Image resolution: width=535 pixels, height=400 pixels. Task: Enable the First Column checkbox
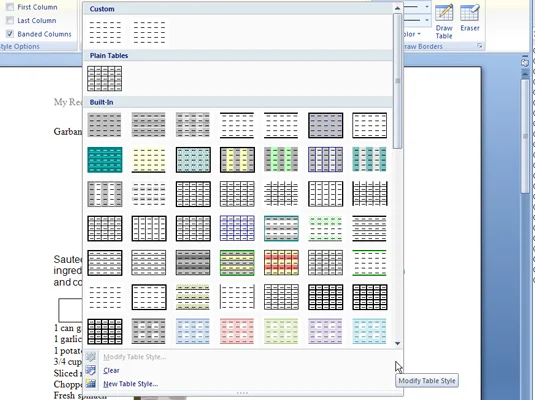[x=10, y=7]
